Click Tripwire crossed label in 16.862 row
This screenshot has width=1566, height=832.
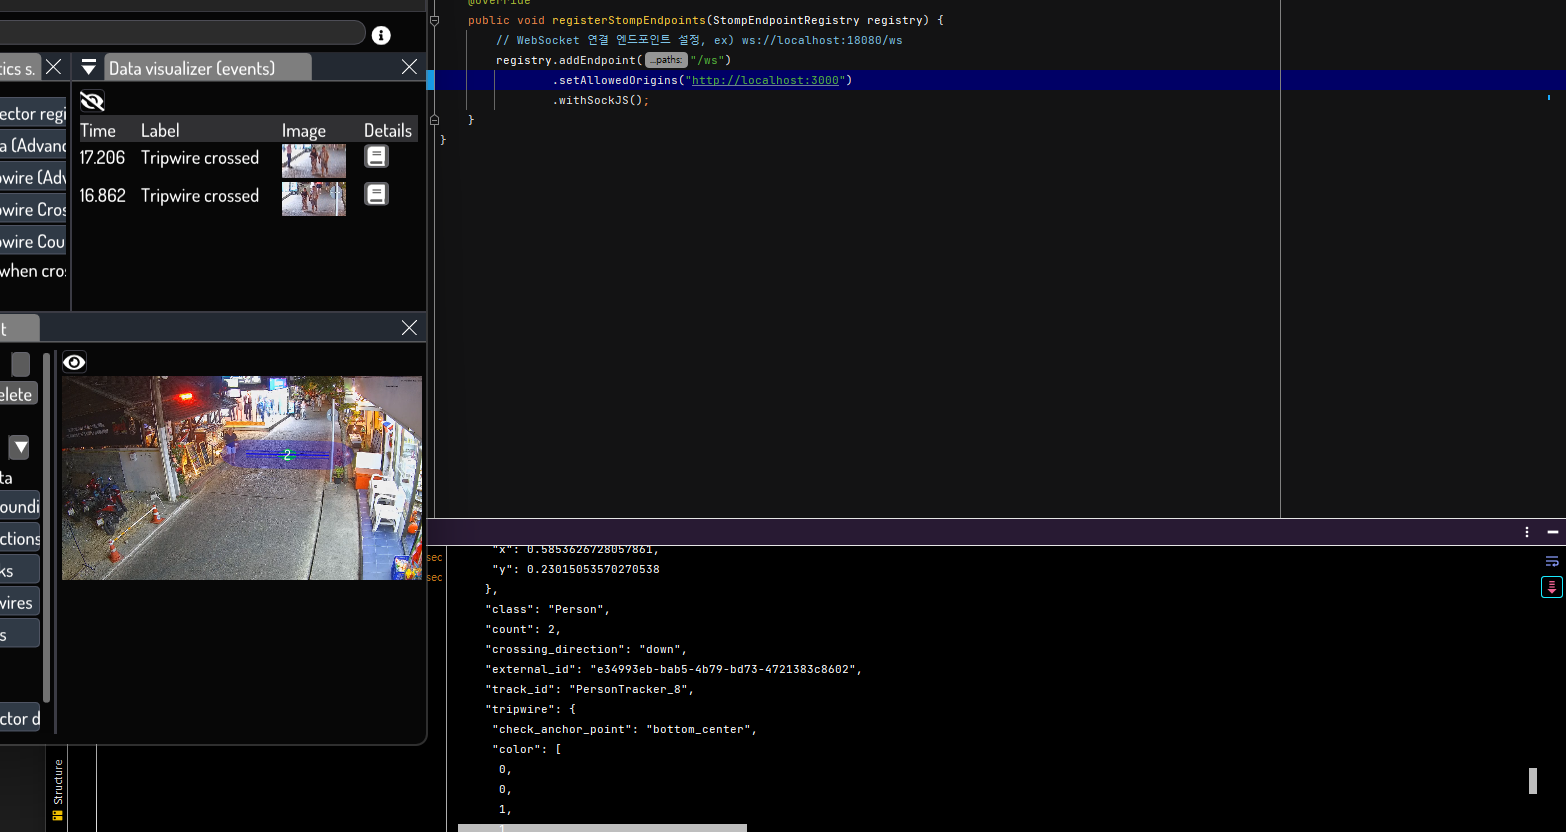pos(200,196)
